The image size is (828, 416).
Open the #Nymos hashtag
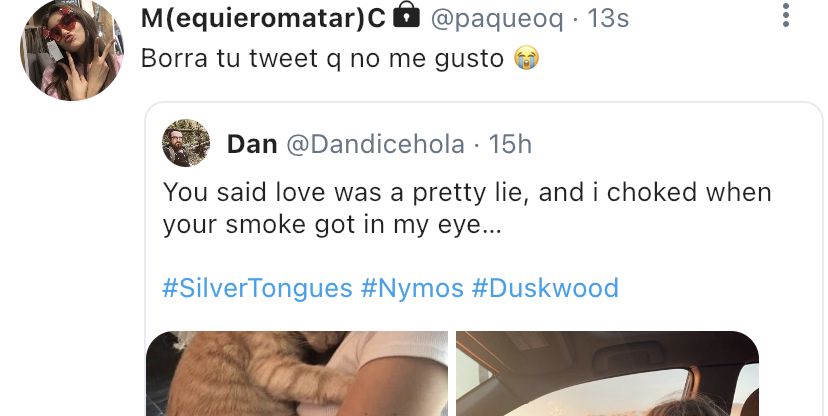(412, 288)
